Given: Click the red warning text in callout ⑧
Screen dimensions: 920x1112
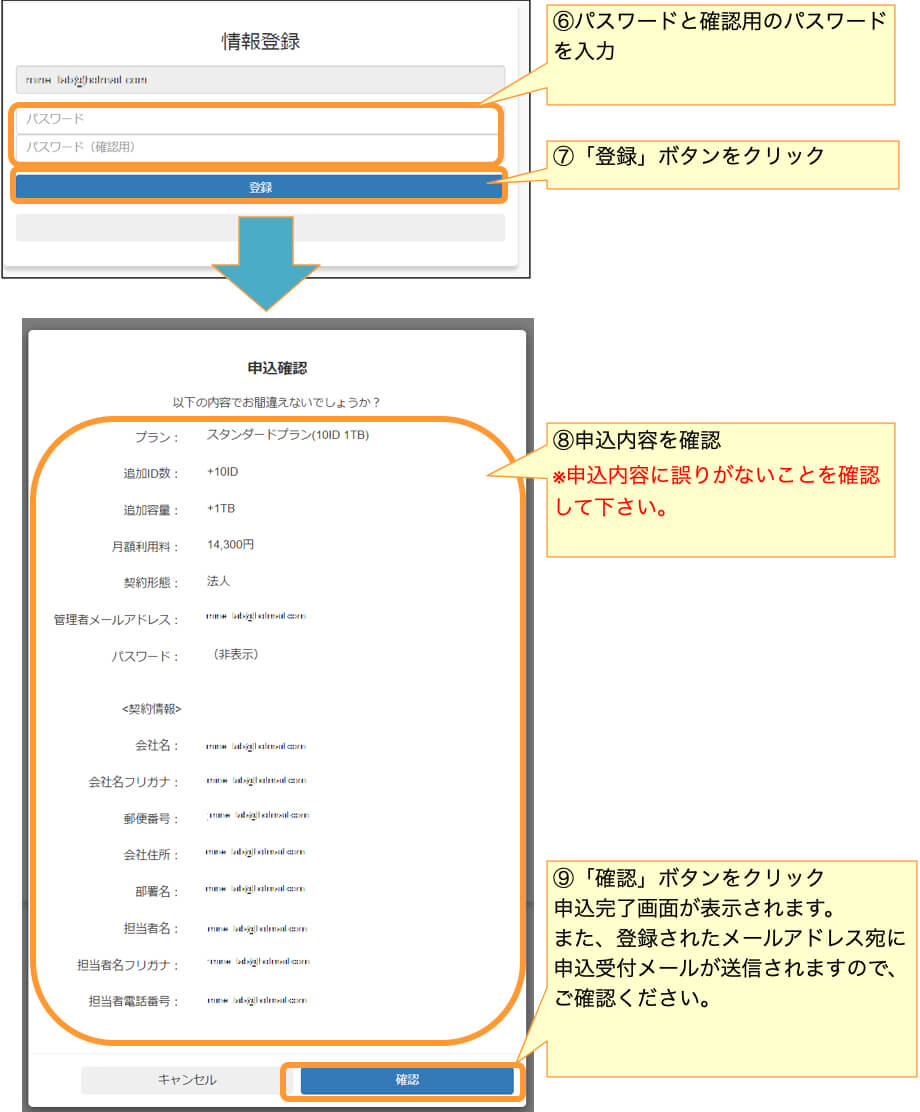Looking at the screenshot, I should click(718, 491).
